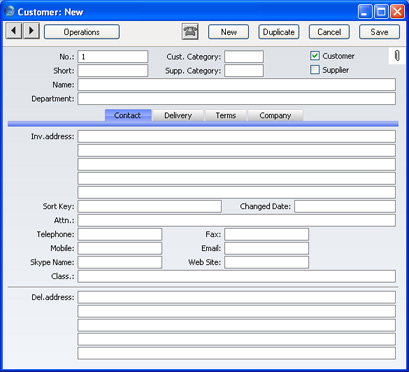Click the Cust. Category field

pyautogui.click(x=244, y=57)
